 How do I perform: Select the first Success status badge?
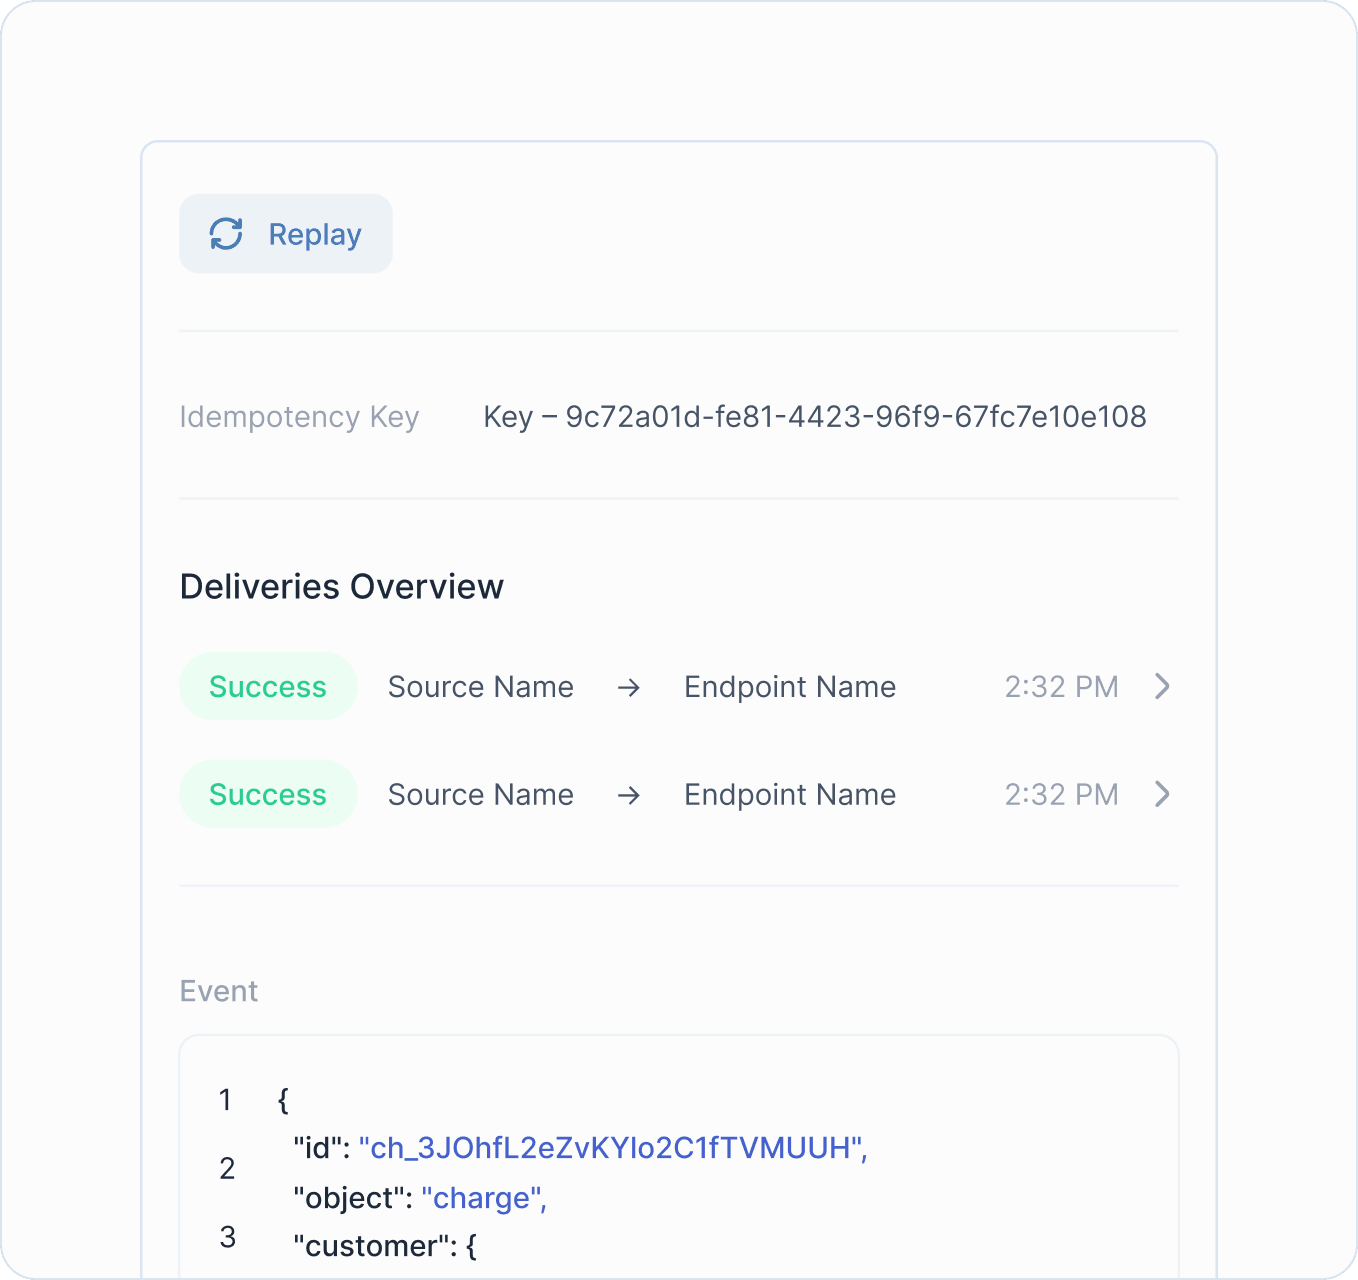tap(268, 687)
